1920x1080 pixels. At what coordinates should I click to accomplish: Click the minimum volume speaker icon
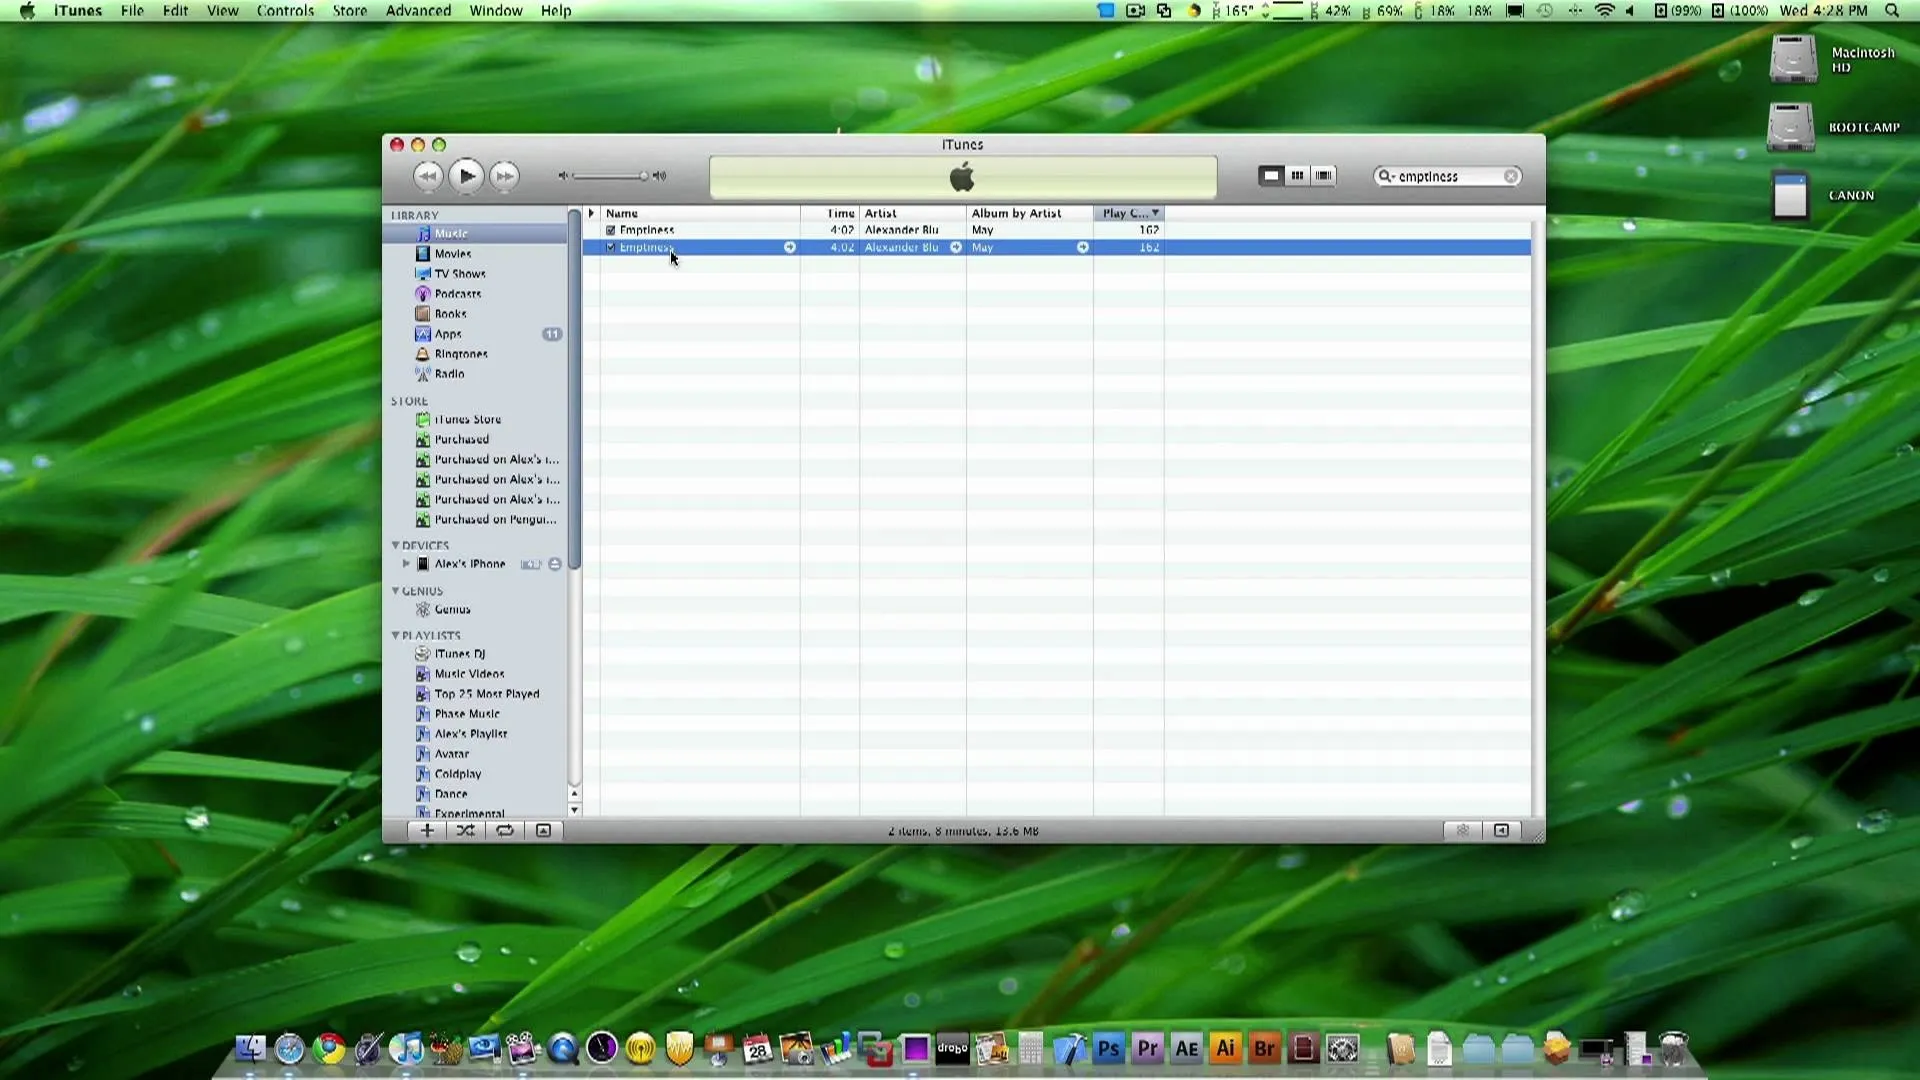coord(563,176)
